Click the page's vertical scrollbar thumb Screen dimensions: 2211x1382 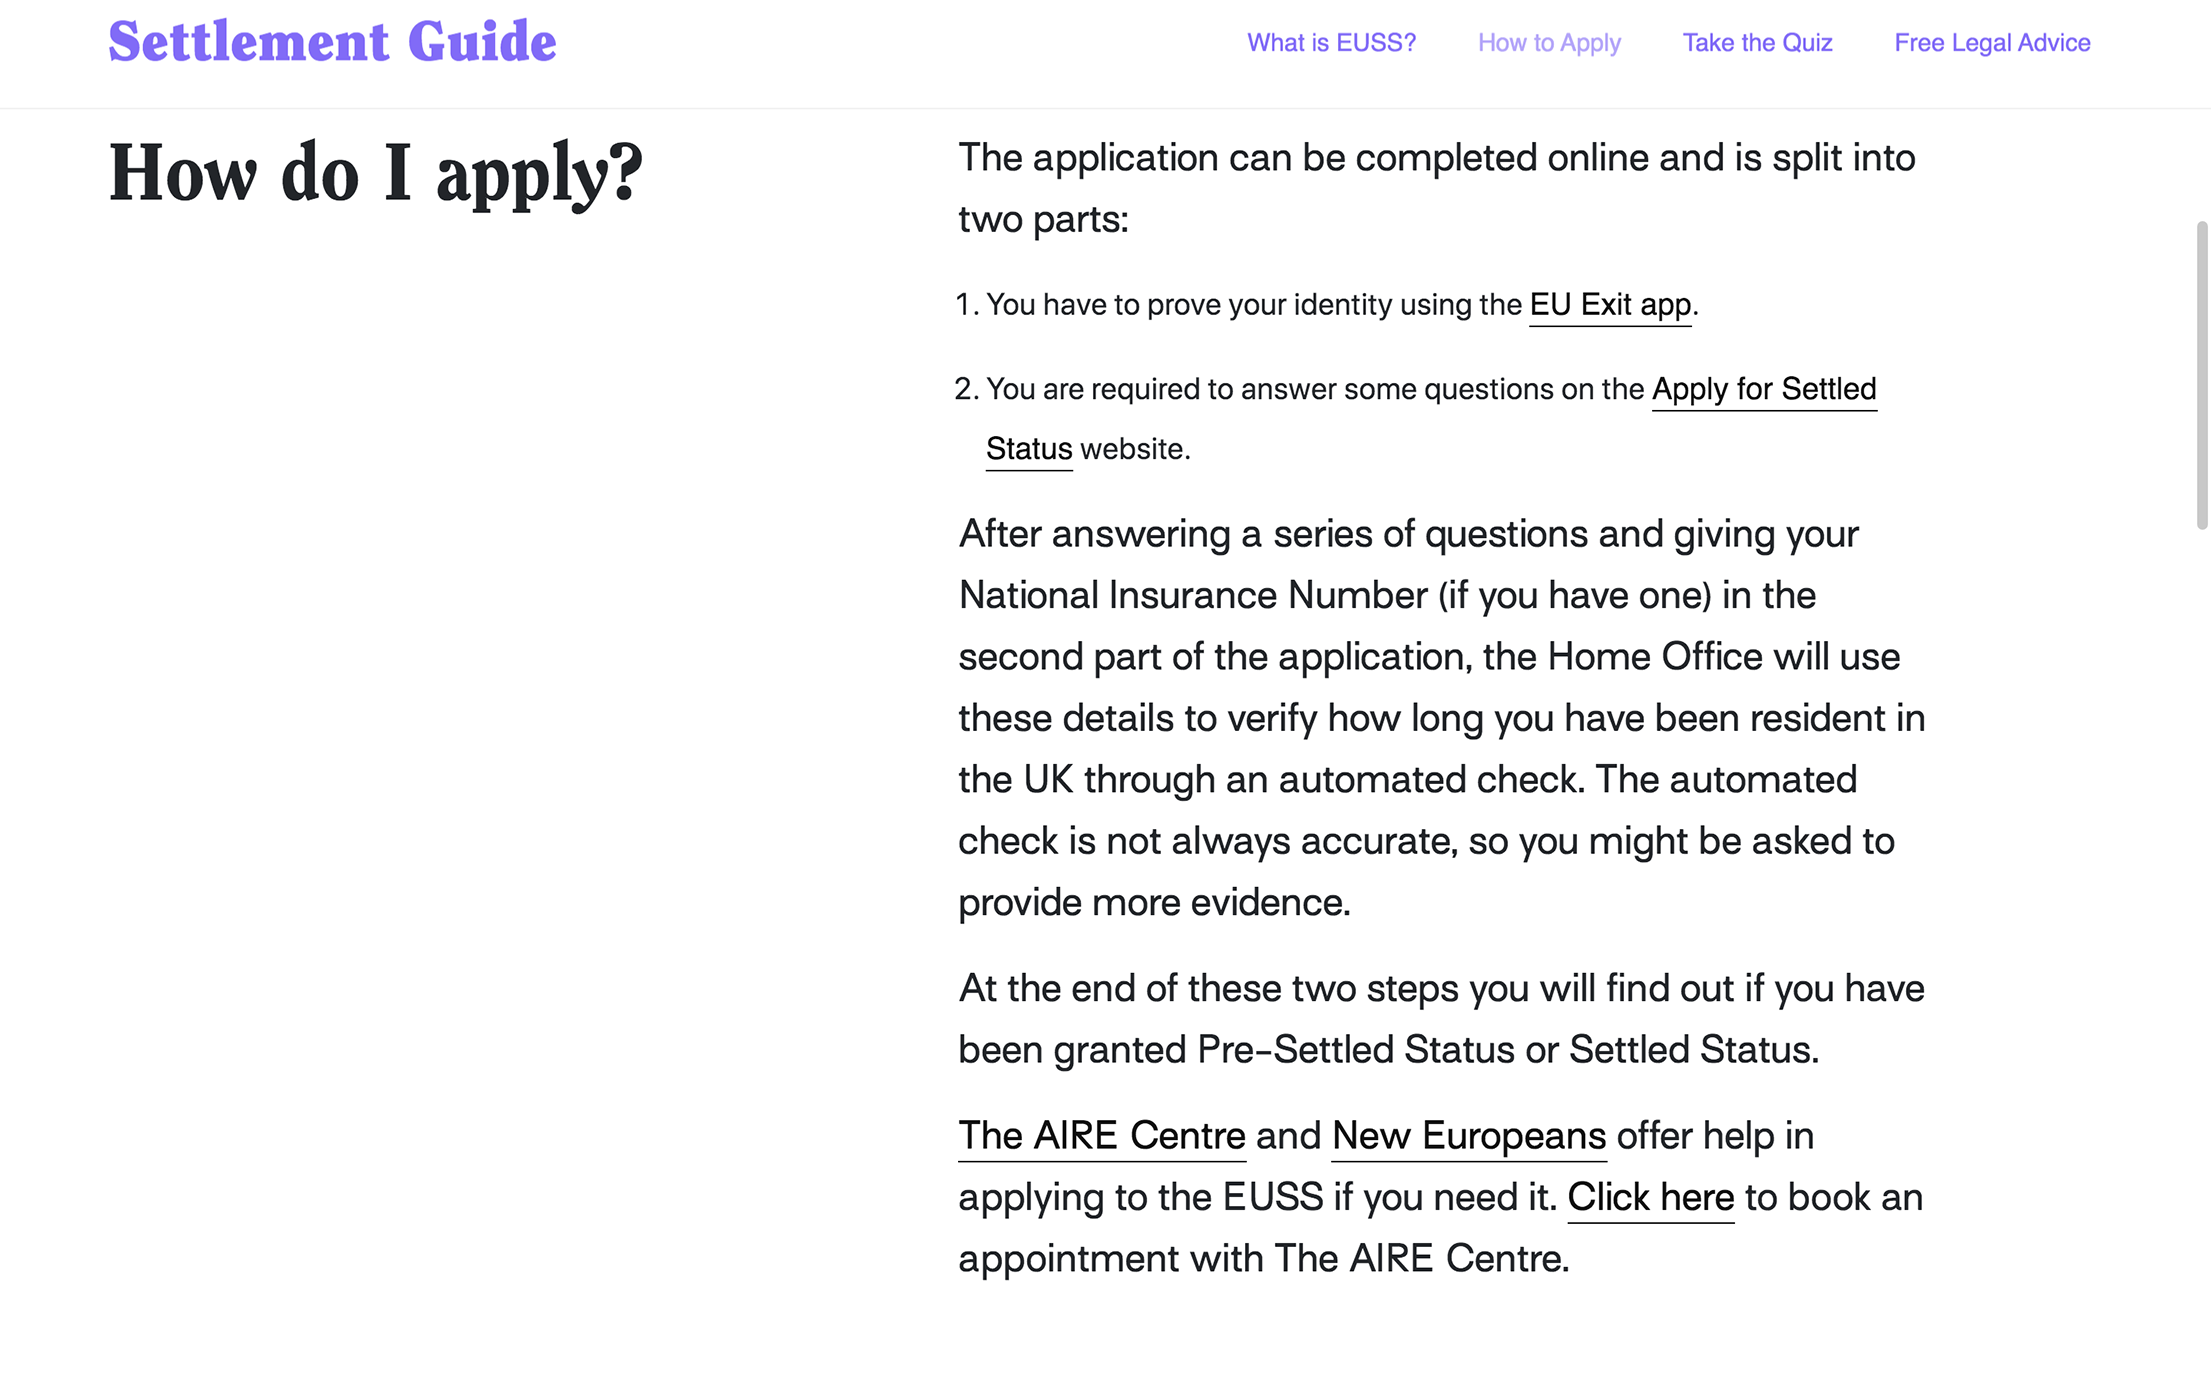tap(2201, 375)
